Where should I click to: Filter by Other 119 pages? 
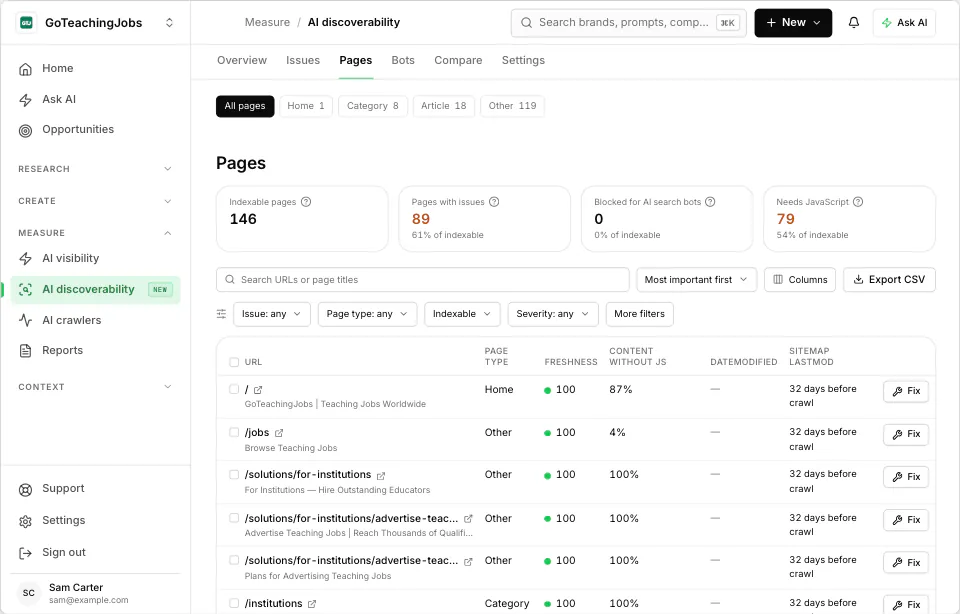(x=512, y=106)
